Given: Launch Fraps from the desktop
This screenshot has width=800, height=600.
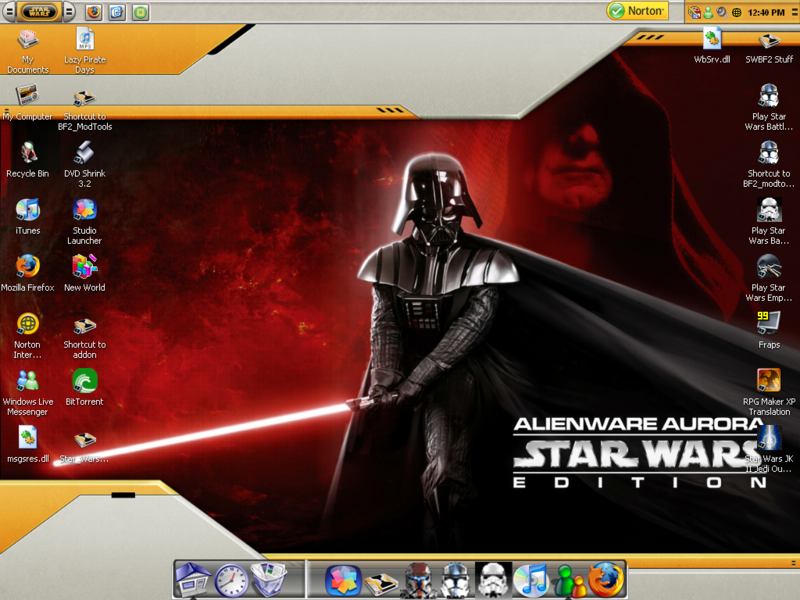Looking at the screenshot, I should 769,331.
